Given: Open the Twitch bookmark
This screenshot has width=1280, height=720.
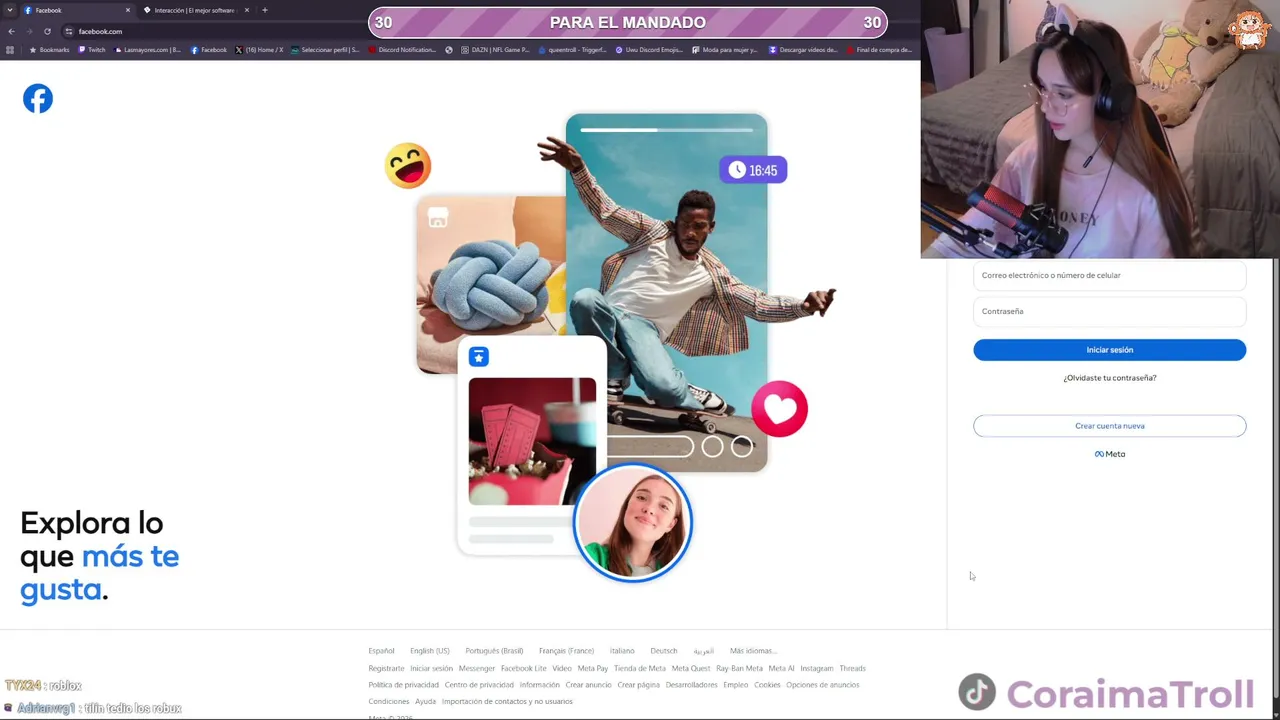Looking at the screenshot, I should tap(92, 50).
